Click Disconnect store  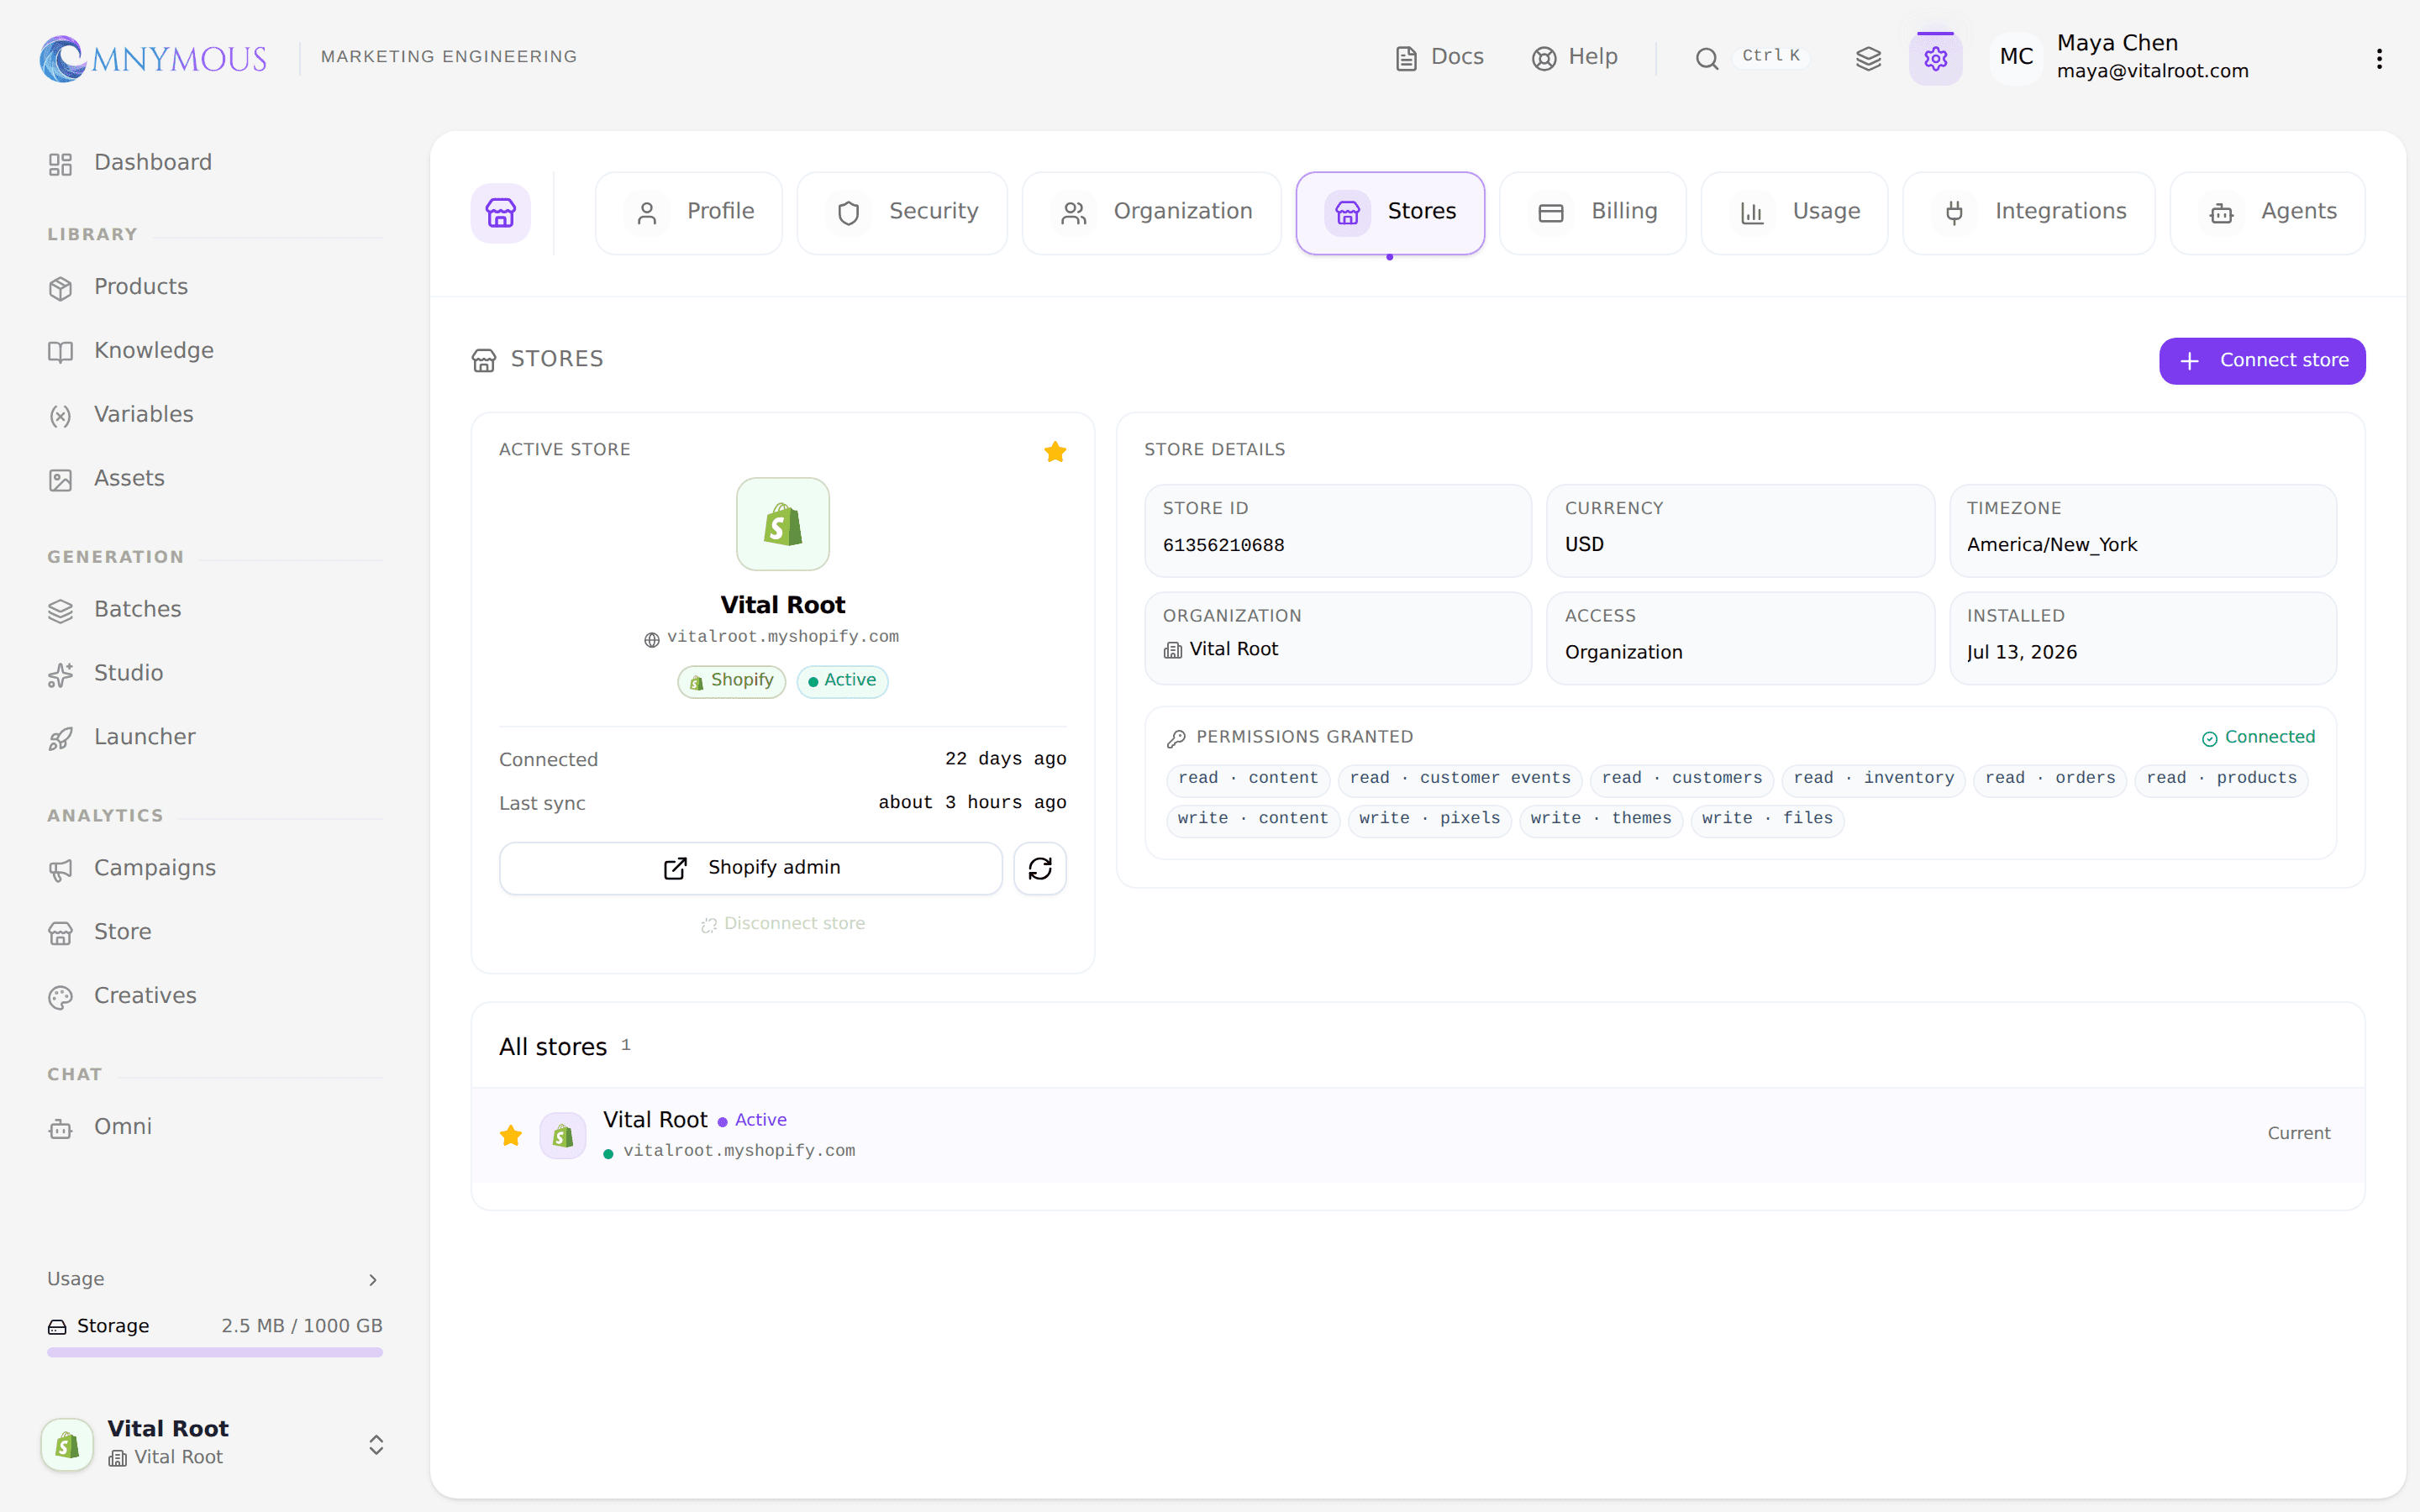783,924
